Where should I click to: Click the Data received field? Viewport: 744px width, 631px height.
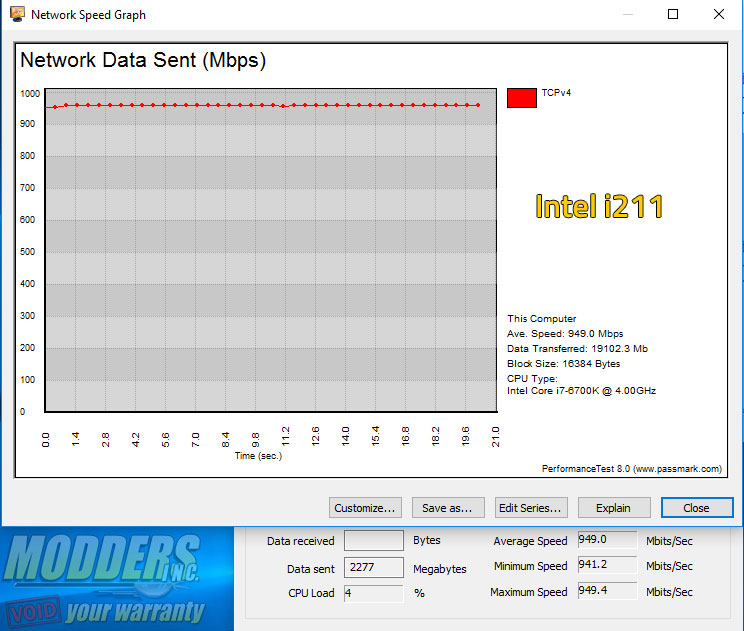pyautogui.click(x=373, y=540)
